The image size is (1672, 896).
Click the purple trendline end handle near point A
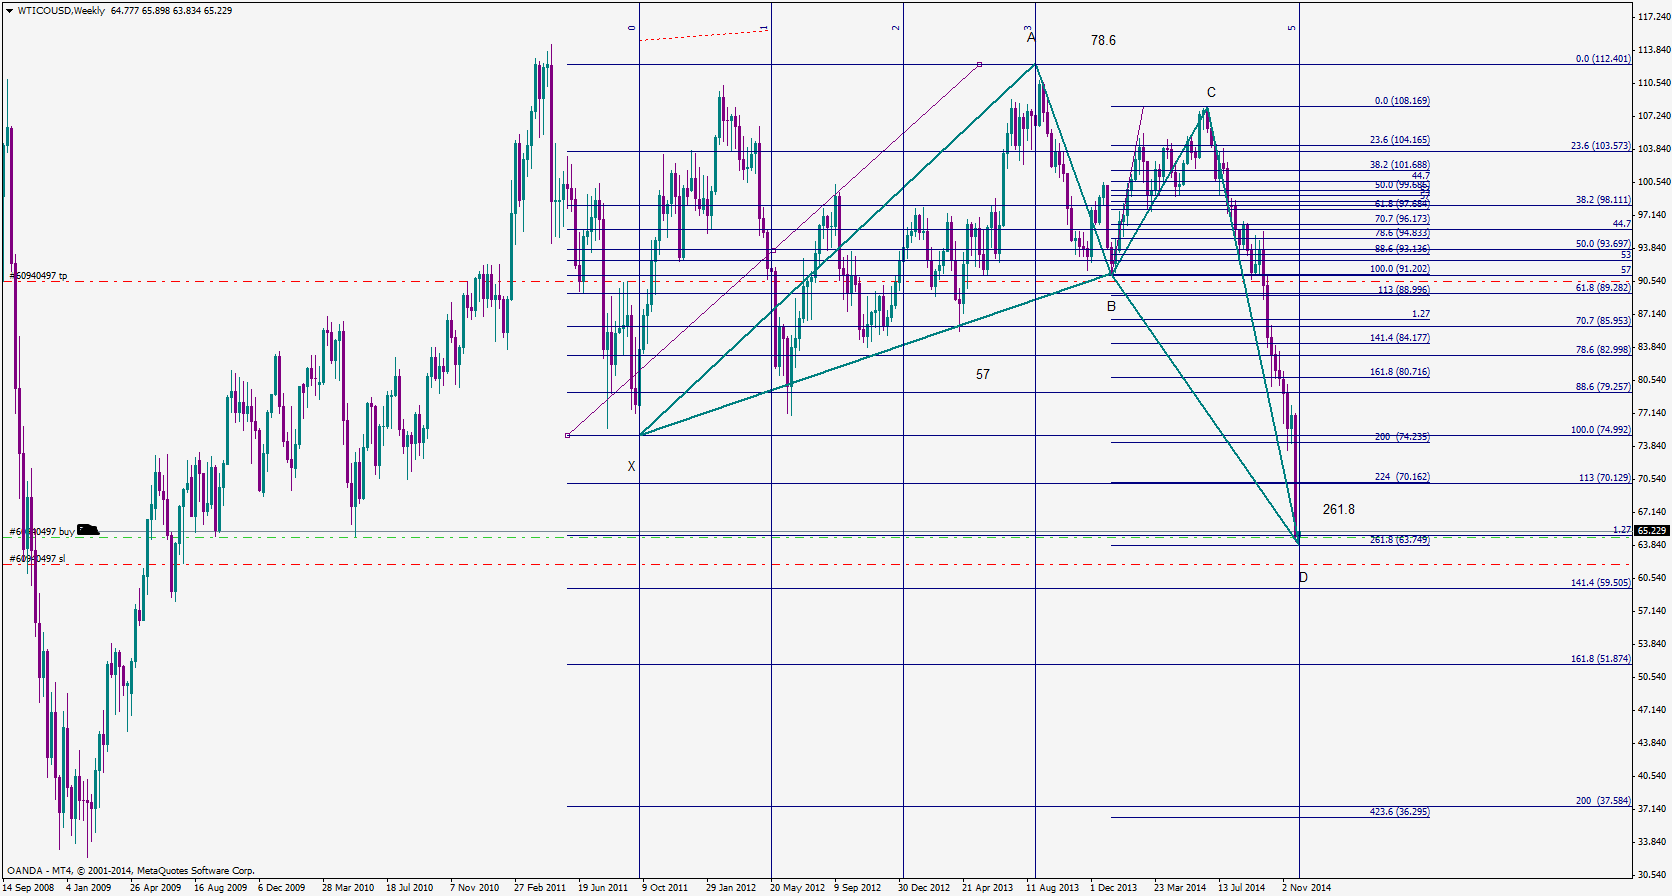click(979, 64)
